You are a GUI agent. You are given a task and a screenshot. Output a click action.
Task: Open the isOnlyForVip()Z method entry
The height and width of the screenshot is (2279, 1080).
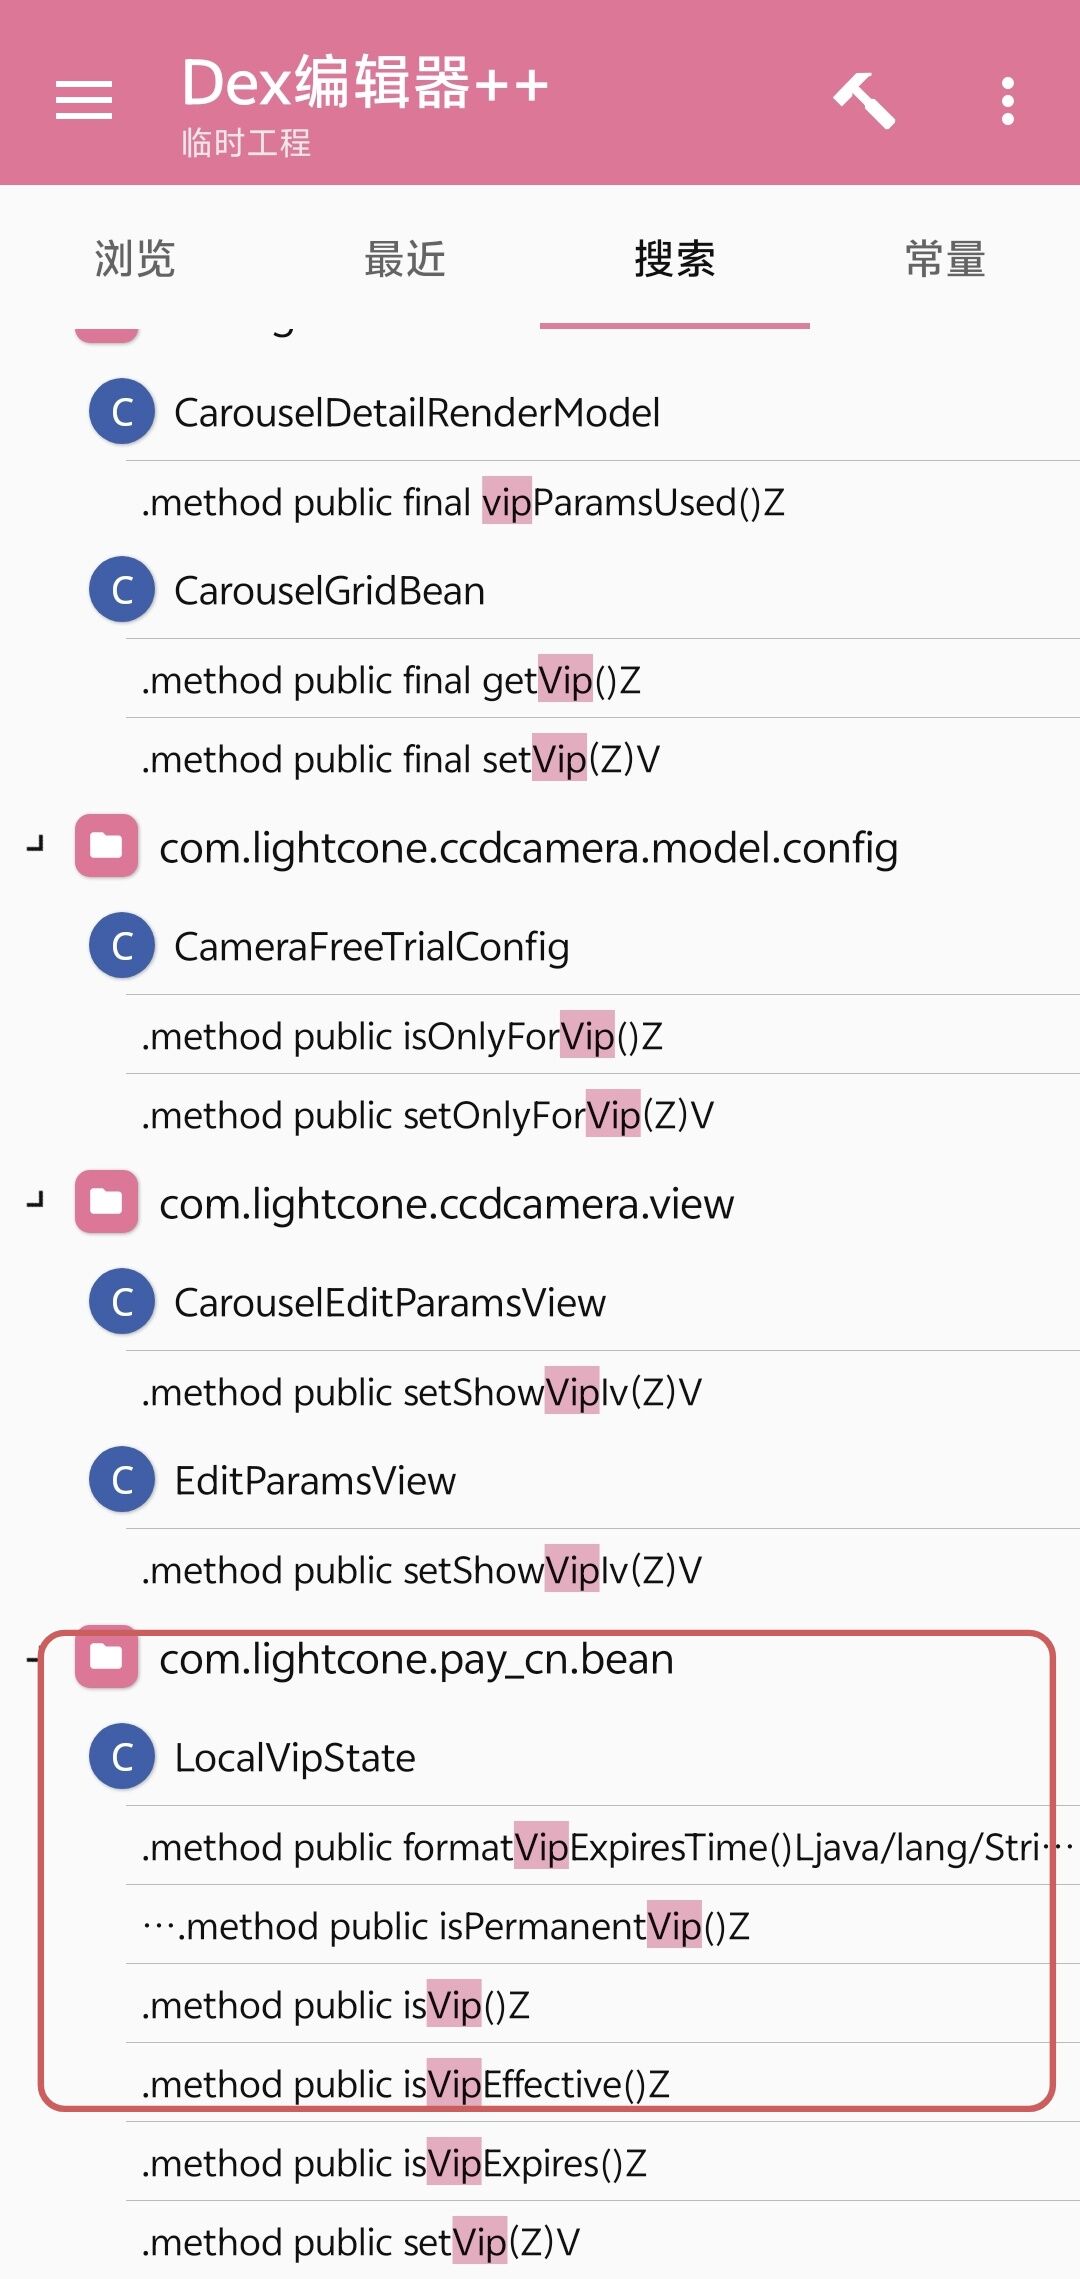click(x=602, y=1036)
